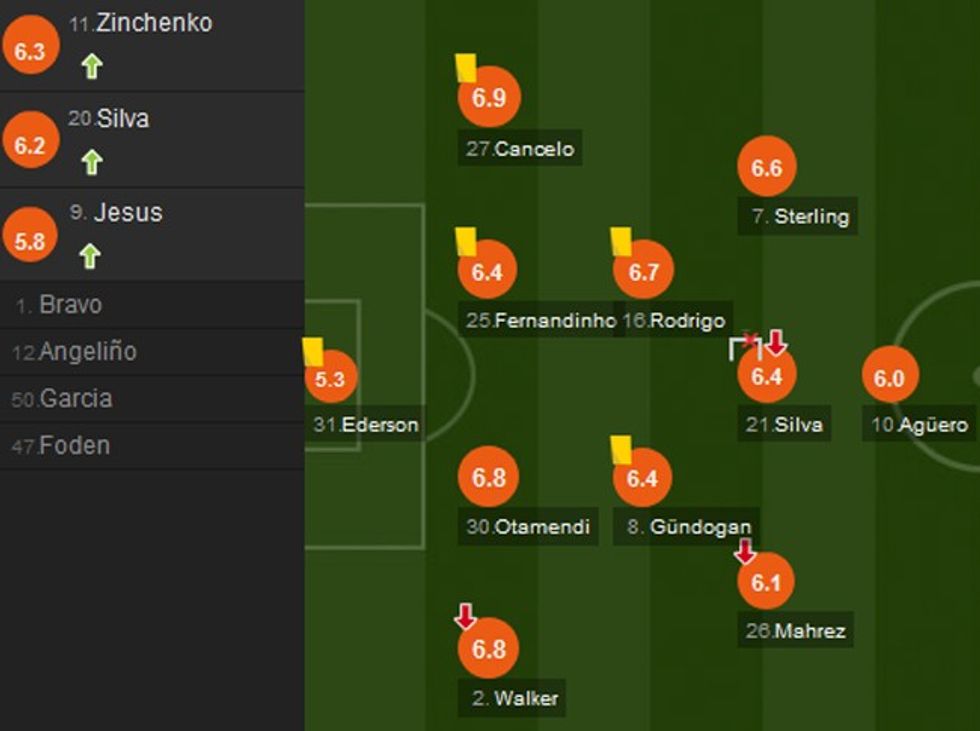Click Rodrigo's yellow card icon
The height and width of the screenshot is (731, 980).
click(621, 241)
